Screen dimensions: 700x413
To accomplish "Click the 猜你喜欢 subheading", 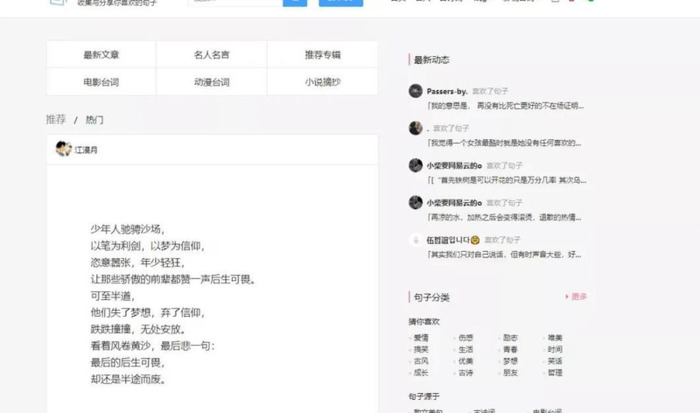I will click(424, 321).
